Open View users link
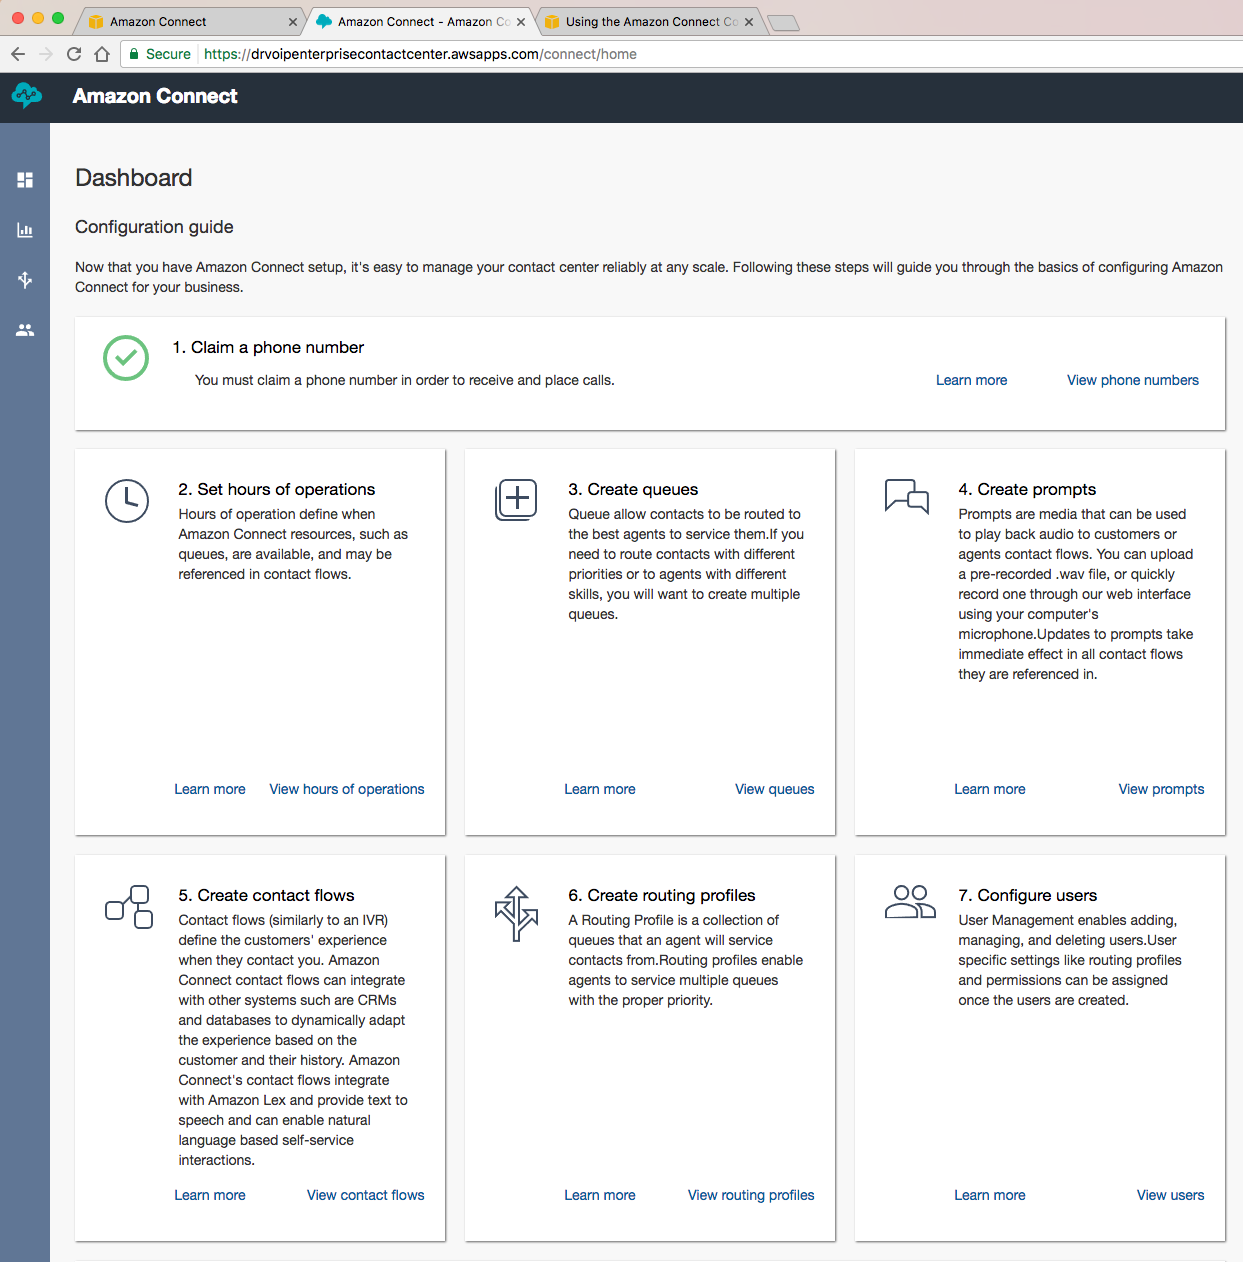1243x1262 pixels. pyautogui.click(x=1170, y=1195)
